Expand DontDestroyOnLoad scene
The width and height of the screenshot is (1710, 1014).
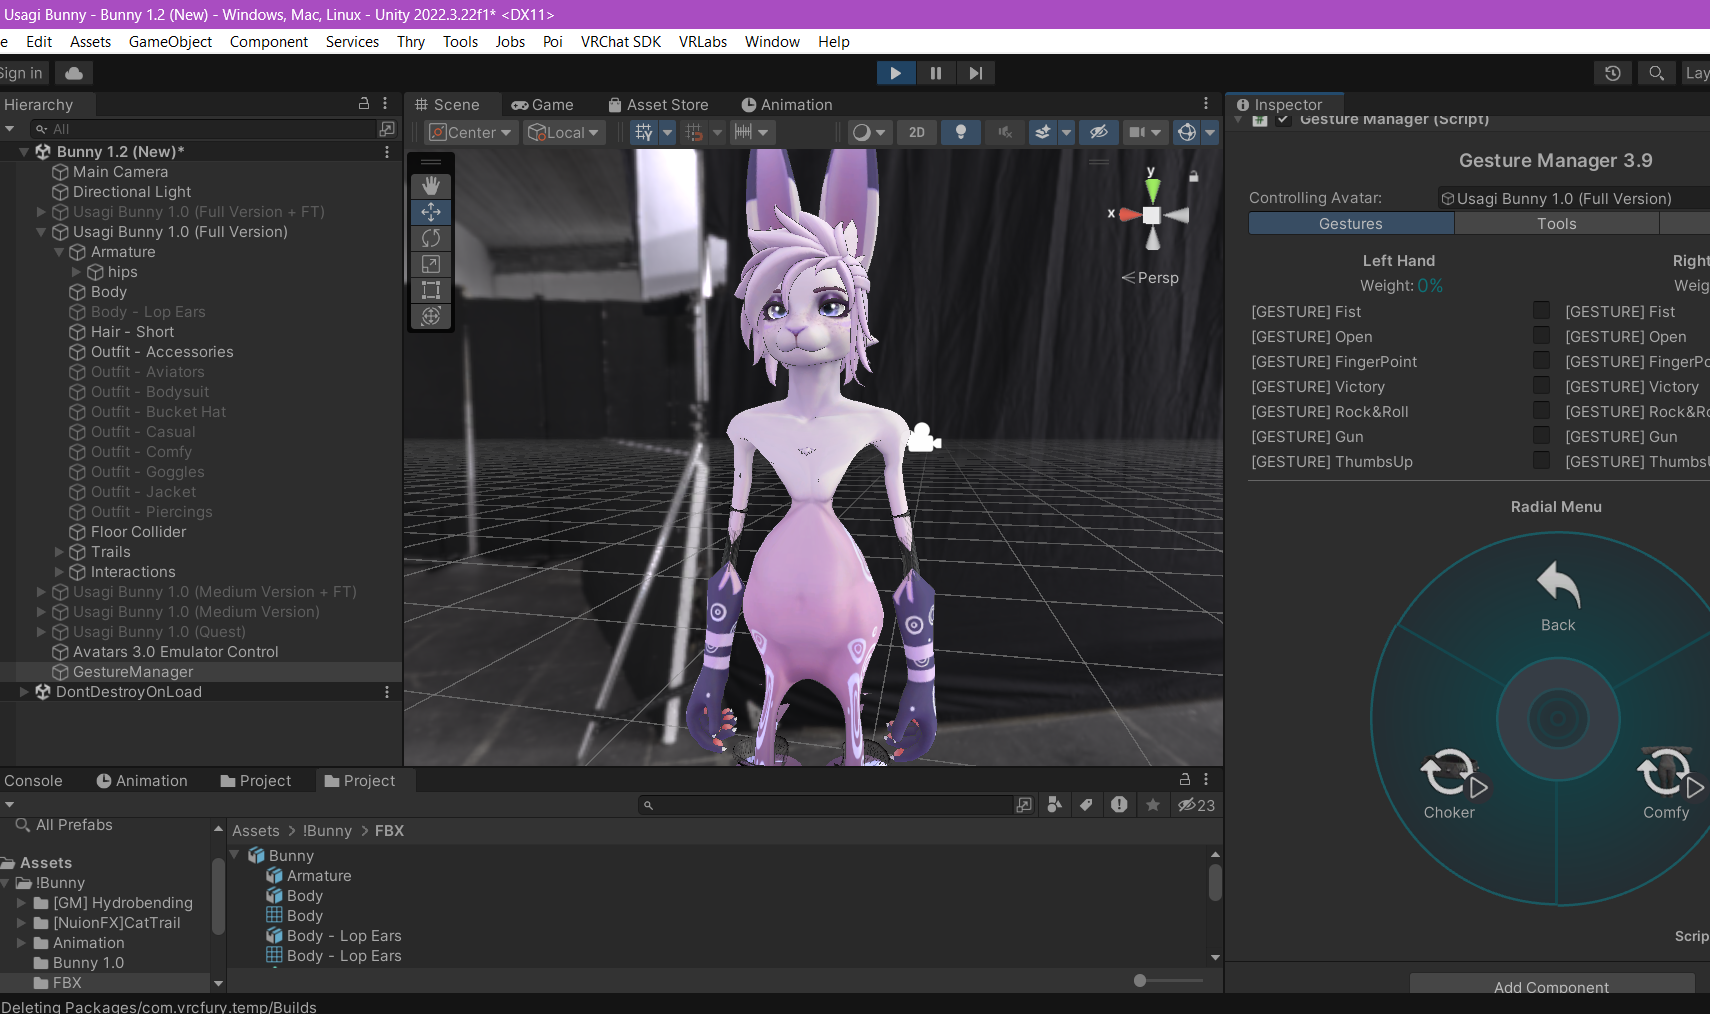pos(24,692)
